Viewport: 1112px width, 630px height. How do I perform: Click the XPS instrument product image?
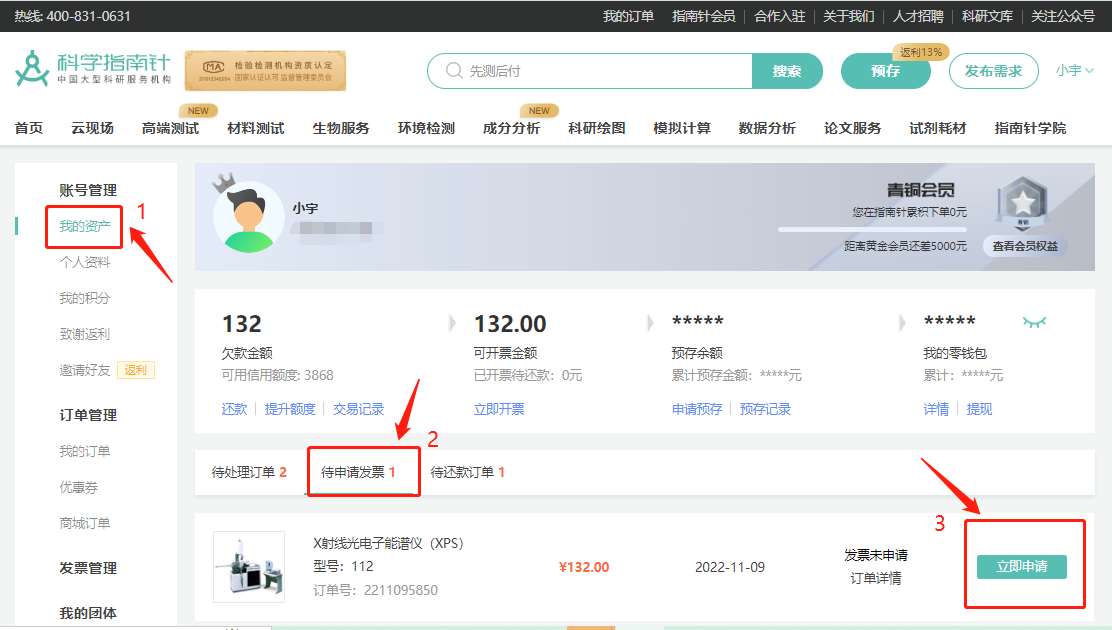click(248, 564)
